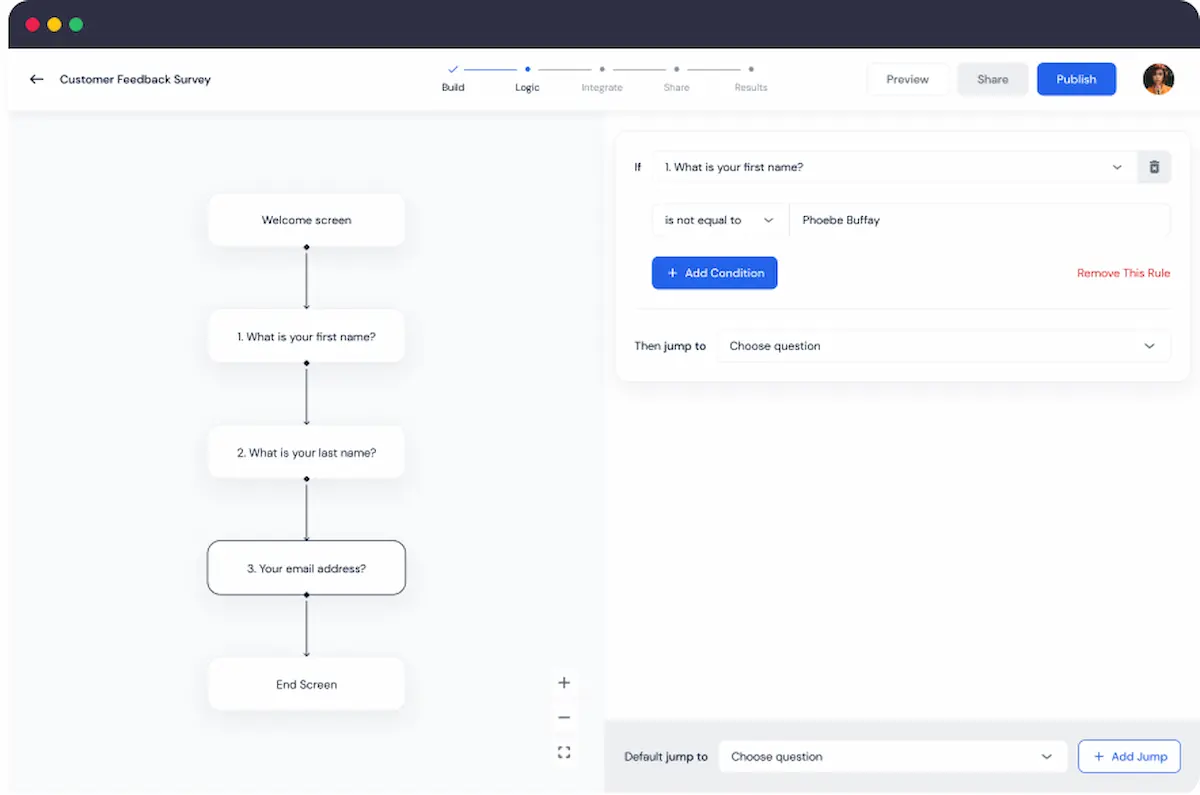Click the Add Condition button

[x=714, y=273]
